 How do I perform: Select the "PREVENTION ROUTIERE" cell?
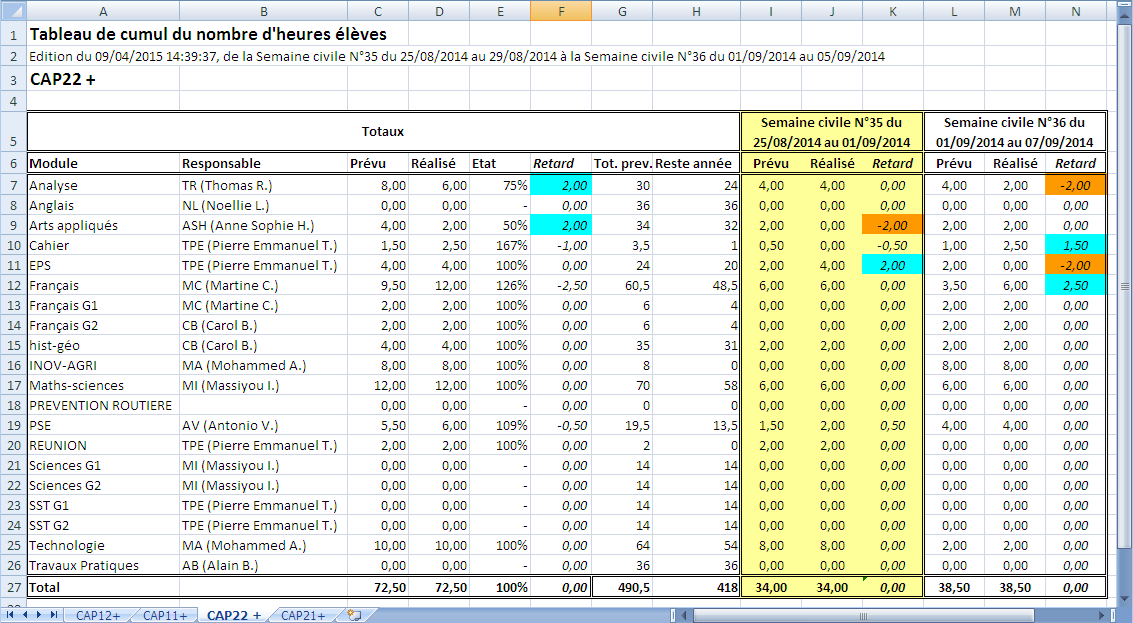(x=103, y=405)
